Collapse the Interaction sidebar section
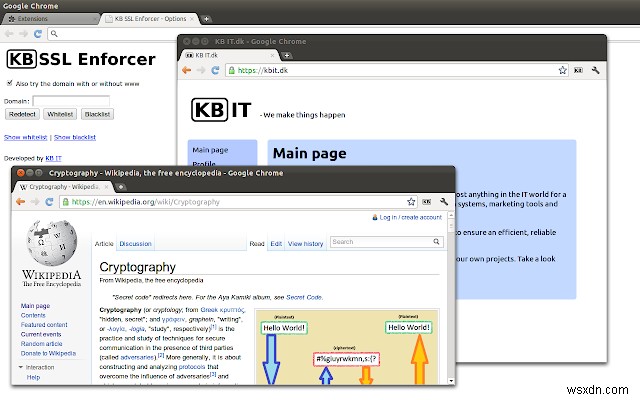 (x=20, y=367)
